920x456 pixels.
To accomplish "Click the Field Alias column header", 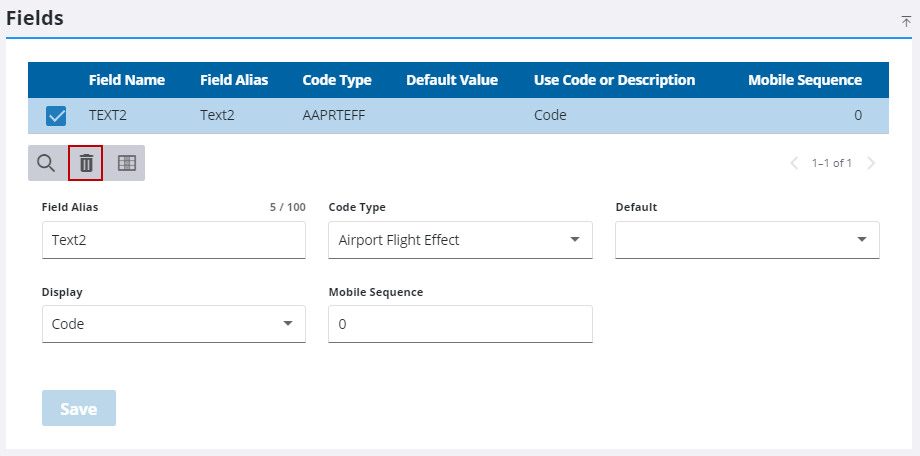I will [234, 80].
